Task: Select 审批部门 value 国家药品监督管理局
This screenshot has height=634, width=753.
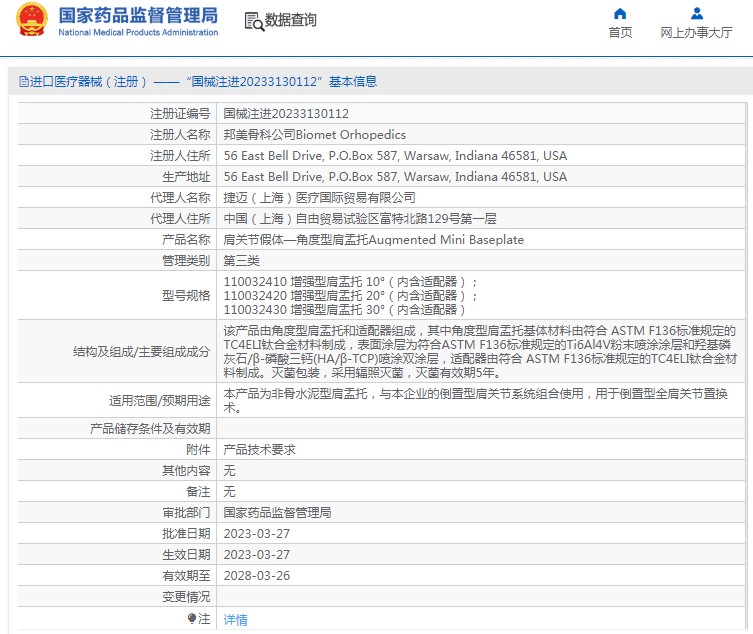Action: point(278,512)
